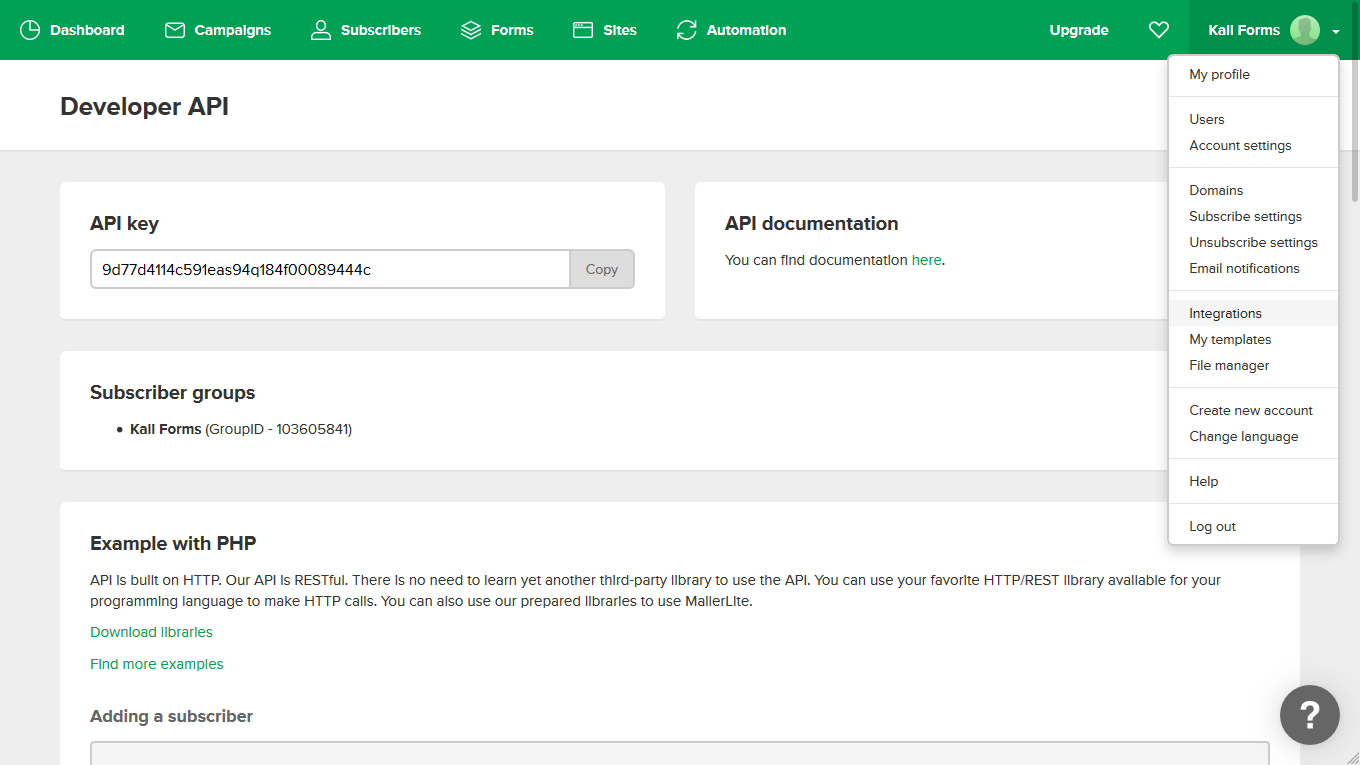Click inside the API key field
Screen dimensions: 1360x765
[x=330, y=269]
